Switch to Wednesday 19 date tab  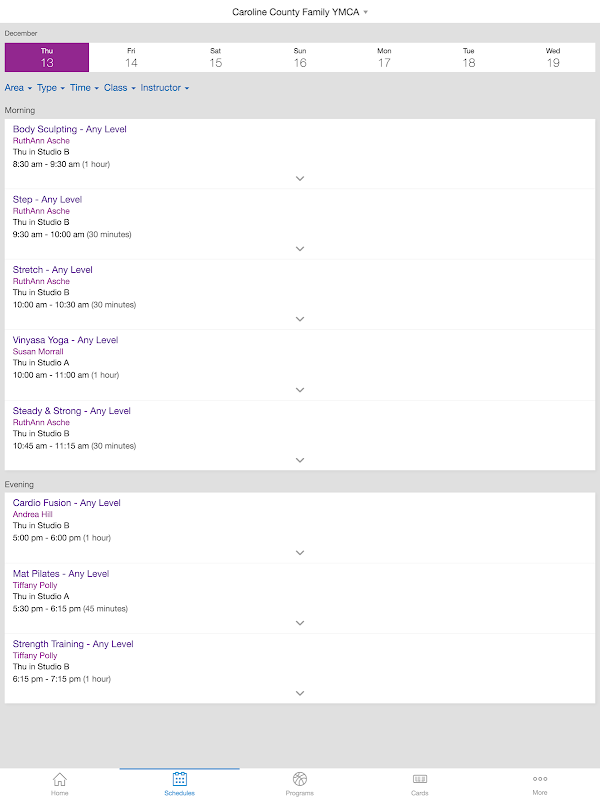pos(553,58)
